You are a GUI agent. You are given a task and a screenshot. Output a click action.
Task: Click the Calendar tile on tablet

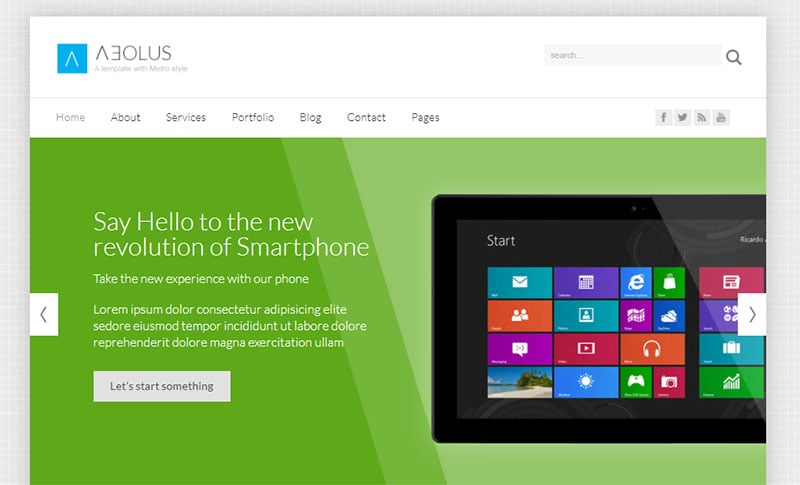[x=586, y=283]
